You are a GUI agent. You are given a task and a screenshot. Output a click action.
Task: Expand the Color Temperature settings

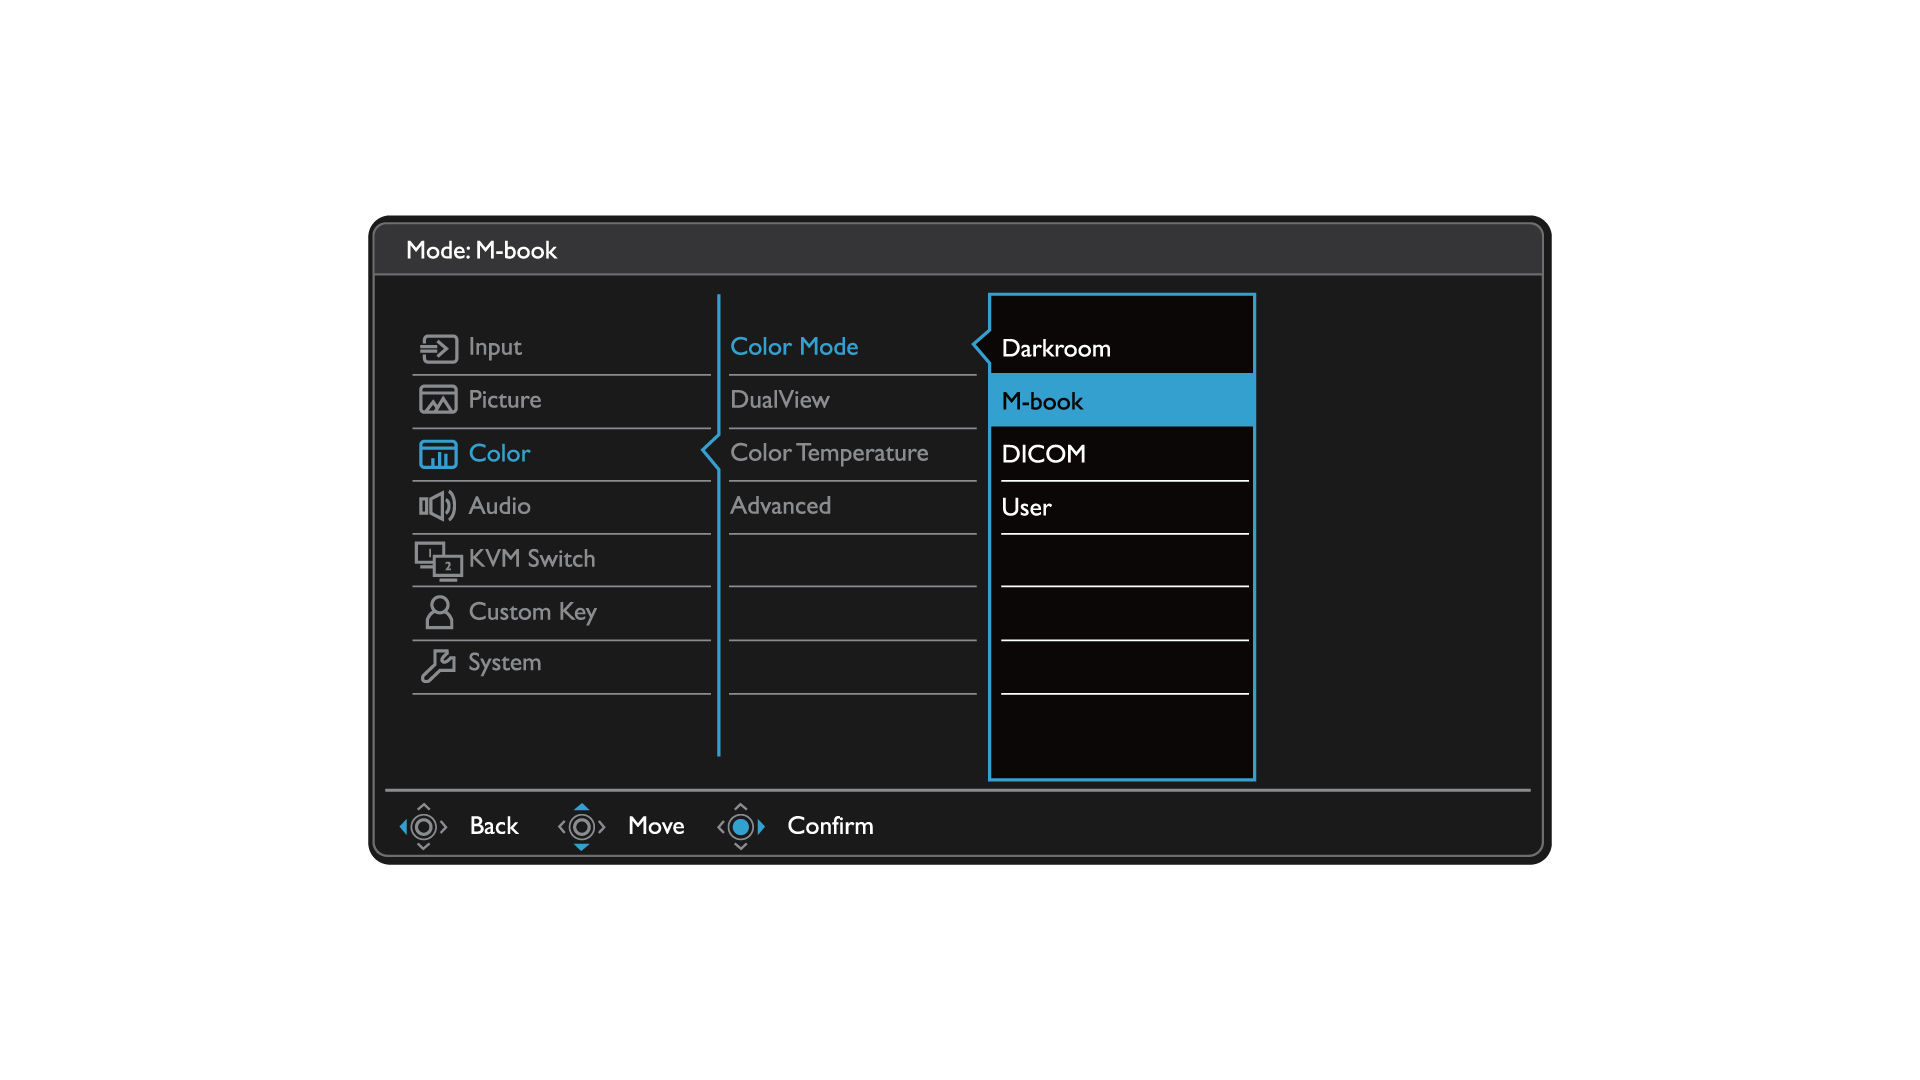tap(828, 452)
